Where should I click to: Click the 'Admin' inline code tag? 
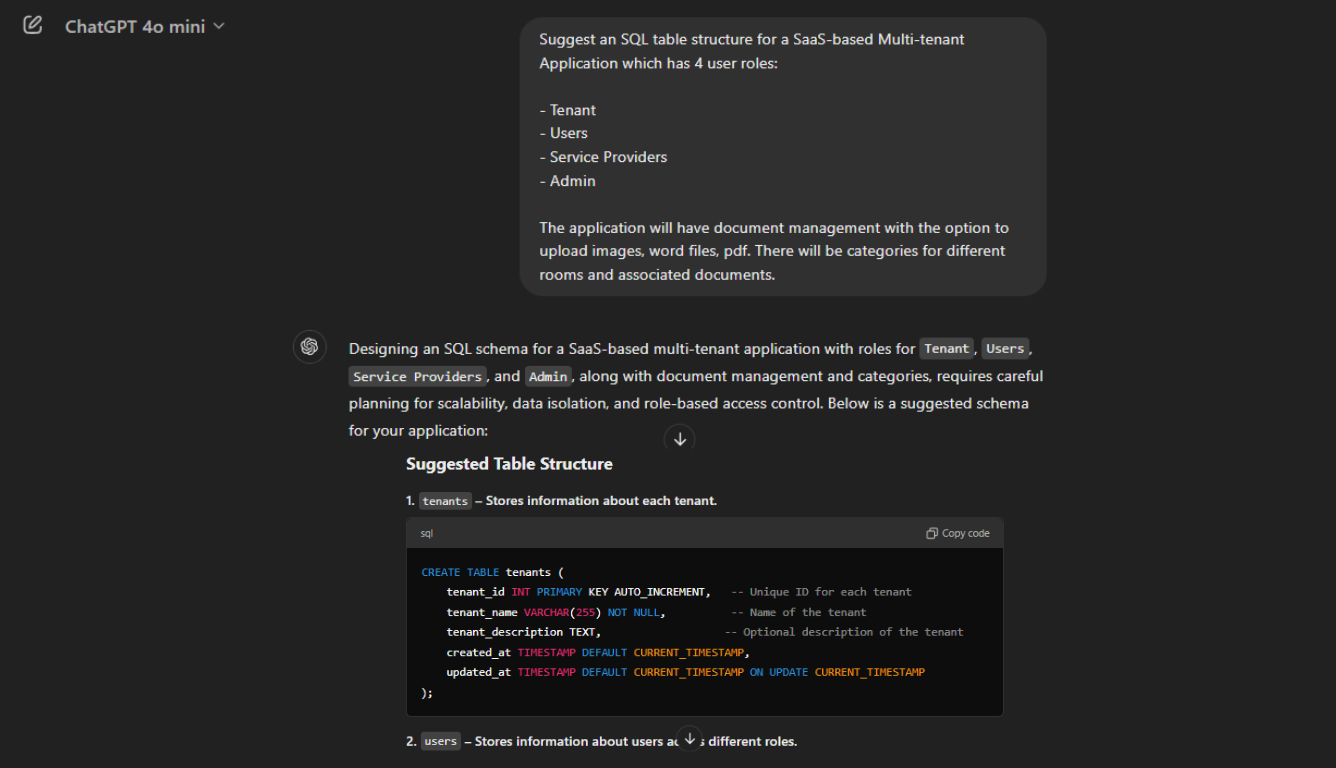pos(548,377)
